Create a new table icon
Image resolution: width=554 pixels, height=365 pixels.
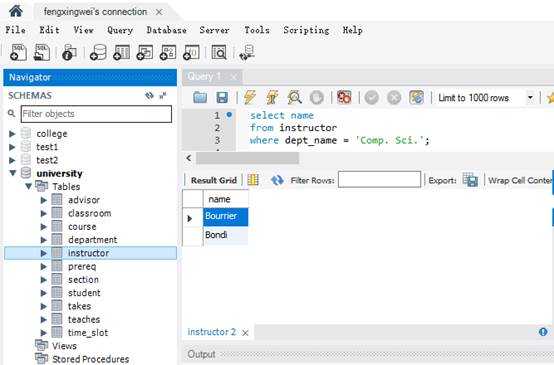[121, 53]
